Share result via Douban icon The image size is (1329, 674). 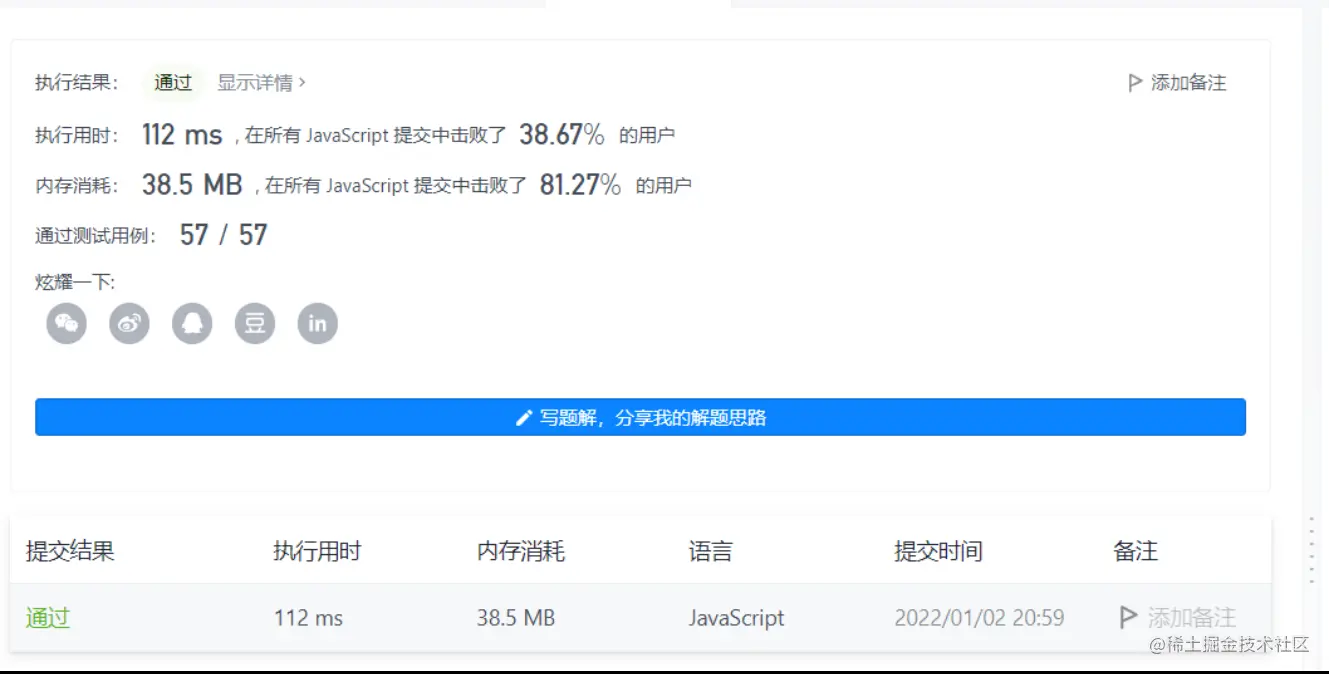click(x=255, y=324)
